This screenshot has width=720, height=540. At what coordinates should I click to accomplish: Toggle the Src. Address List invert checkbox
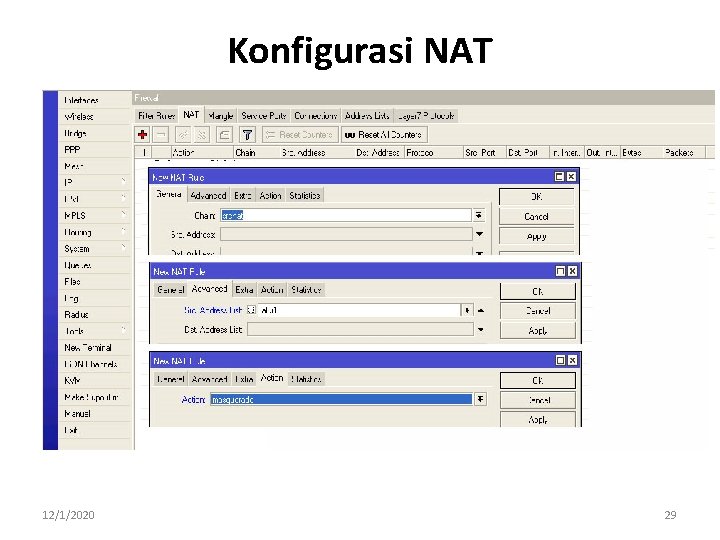tap(251, 310)
